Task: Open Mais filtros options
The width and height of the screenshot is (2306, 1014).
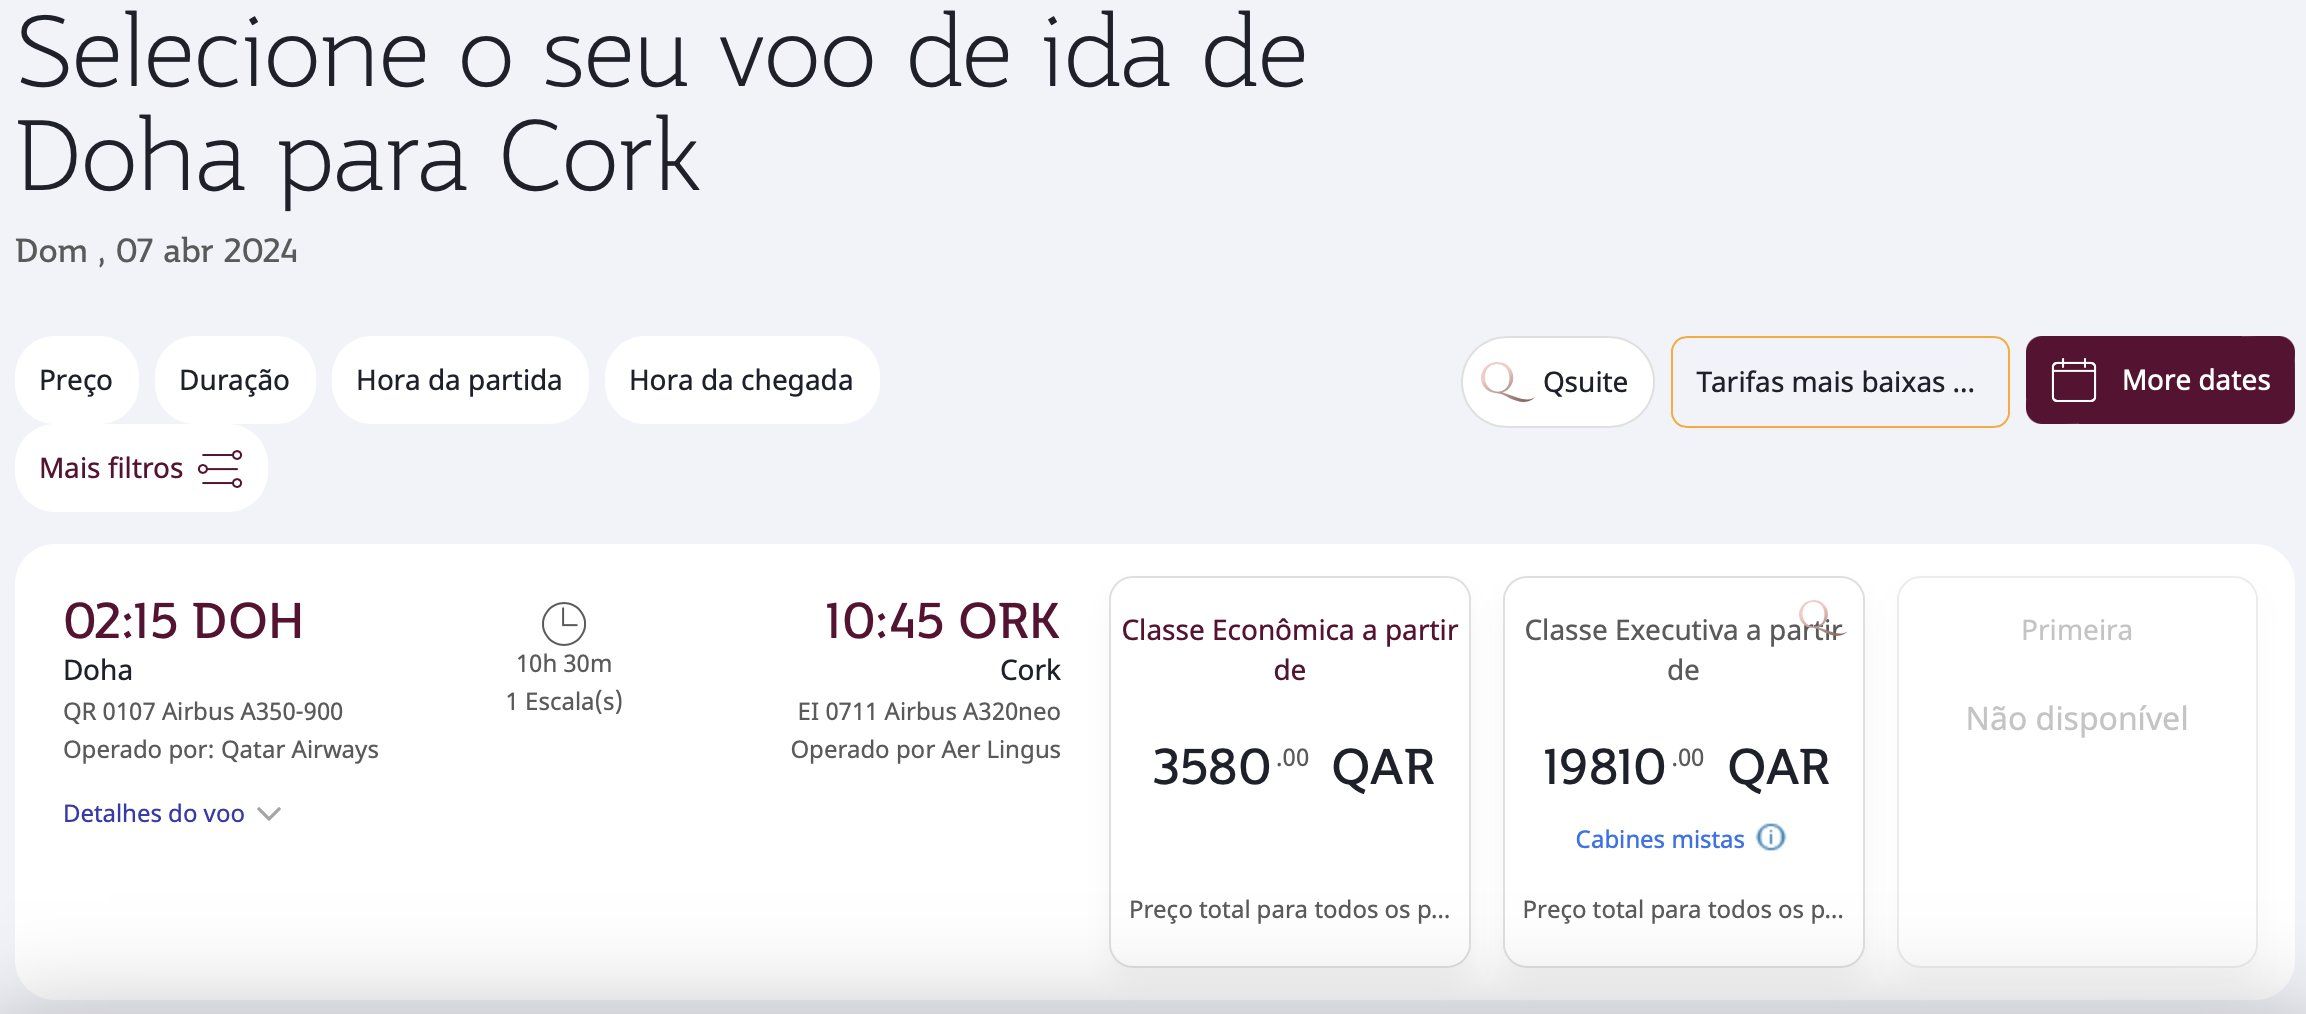Action: click(141, 468)
